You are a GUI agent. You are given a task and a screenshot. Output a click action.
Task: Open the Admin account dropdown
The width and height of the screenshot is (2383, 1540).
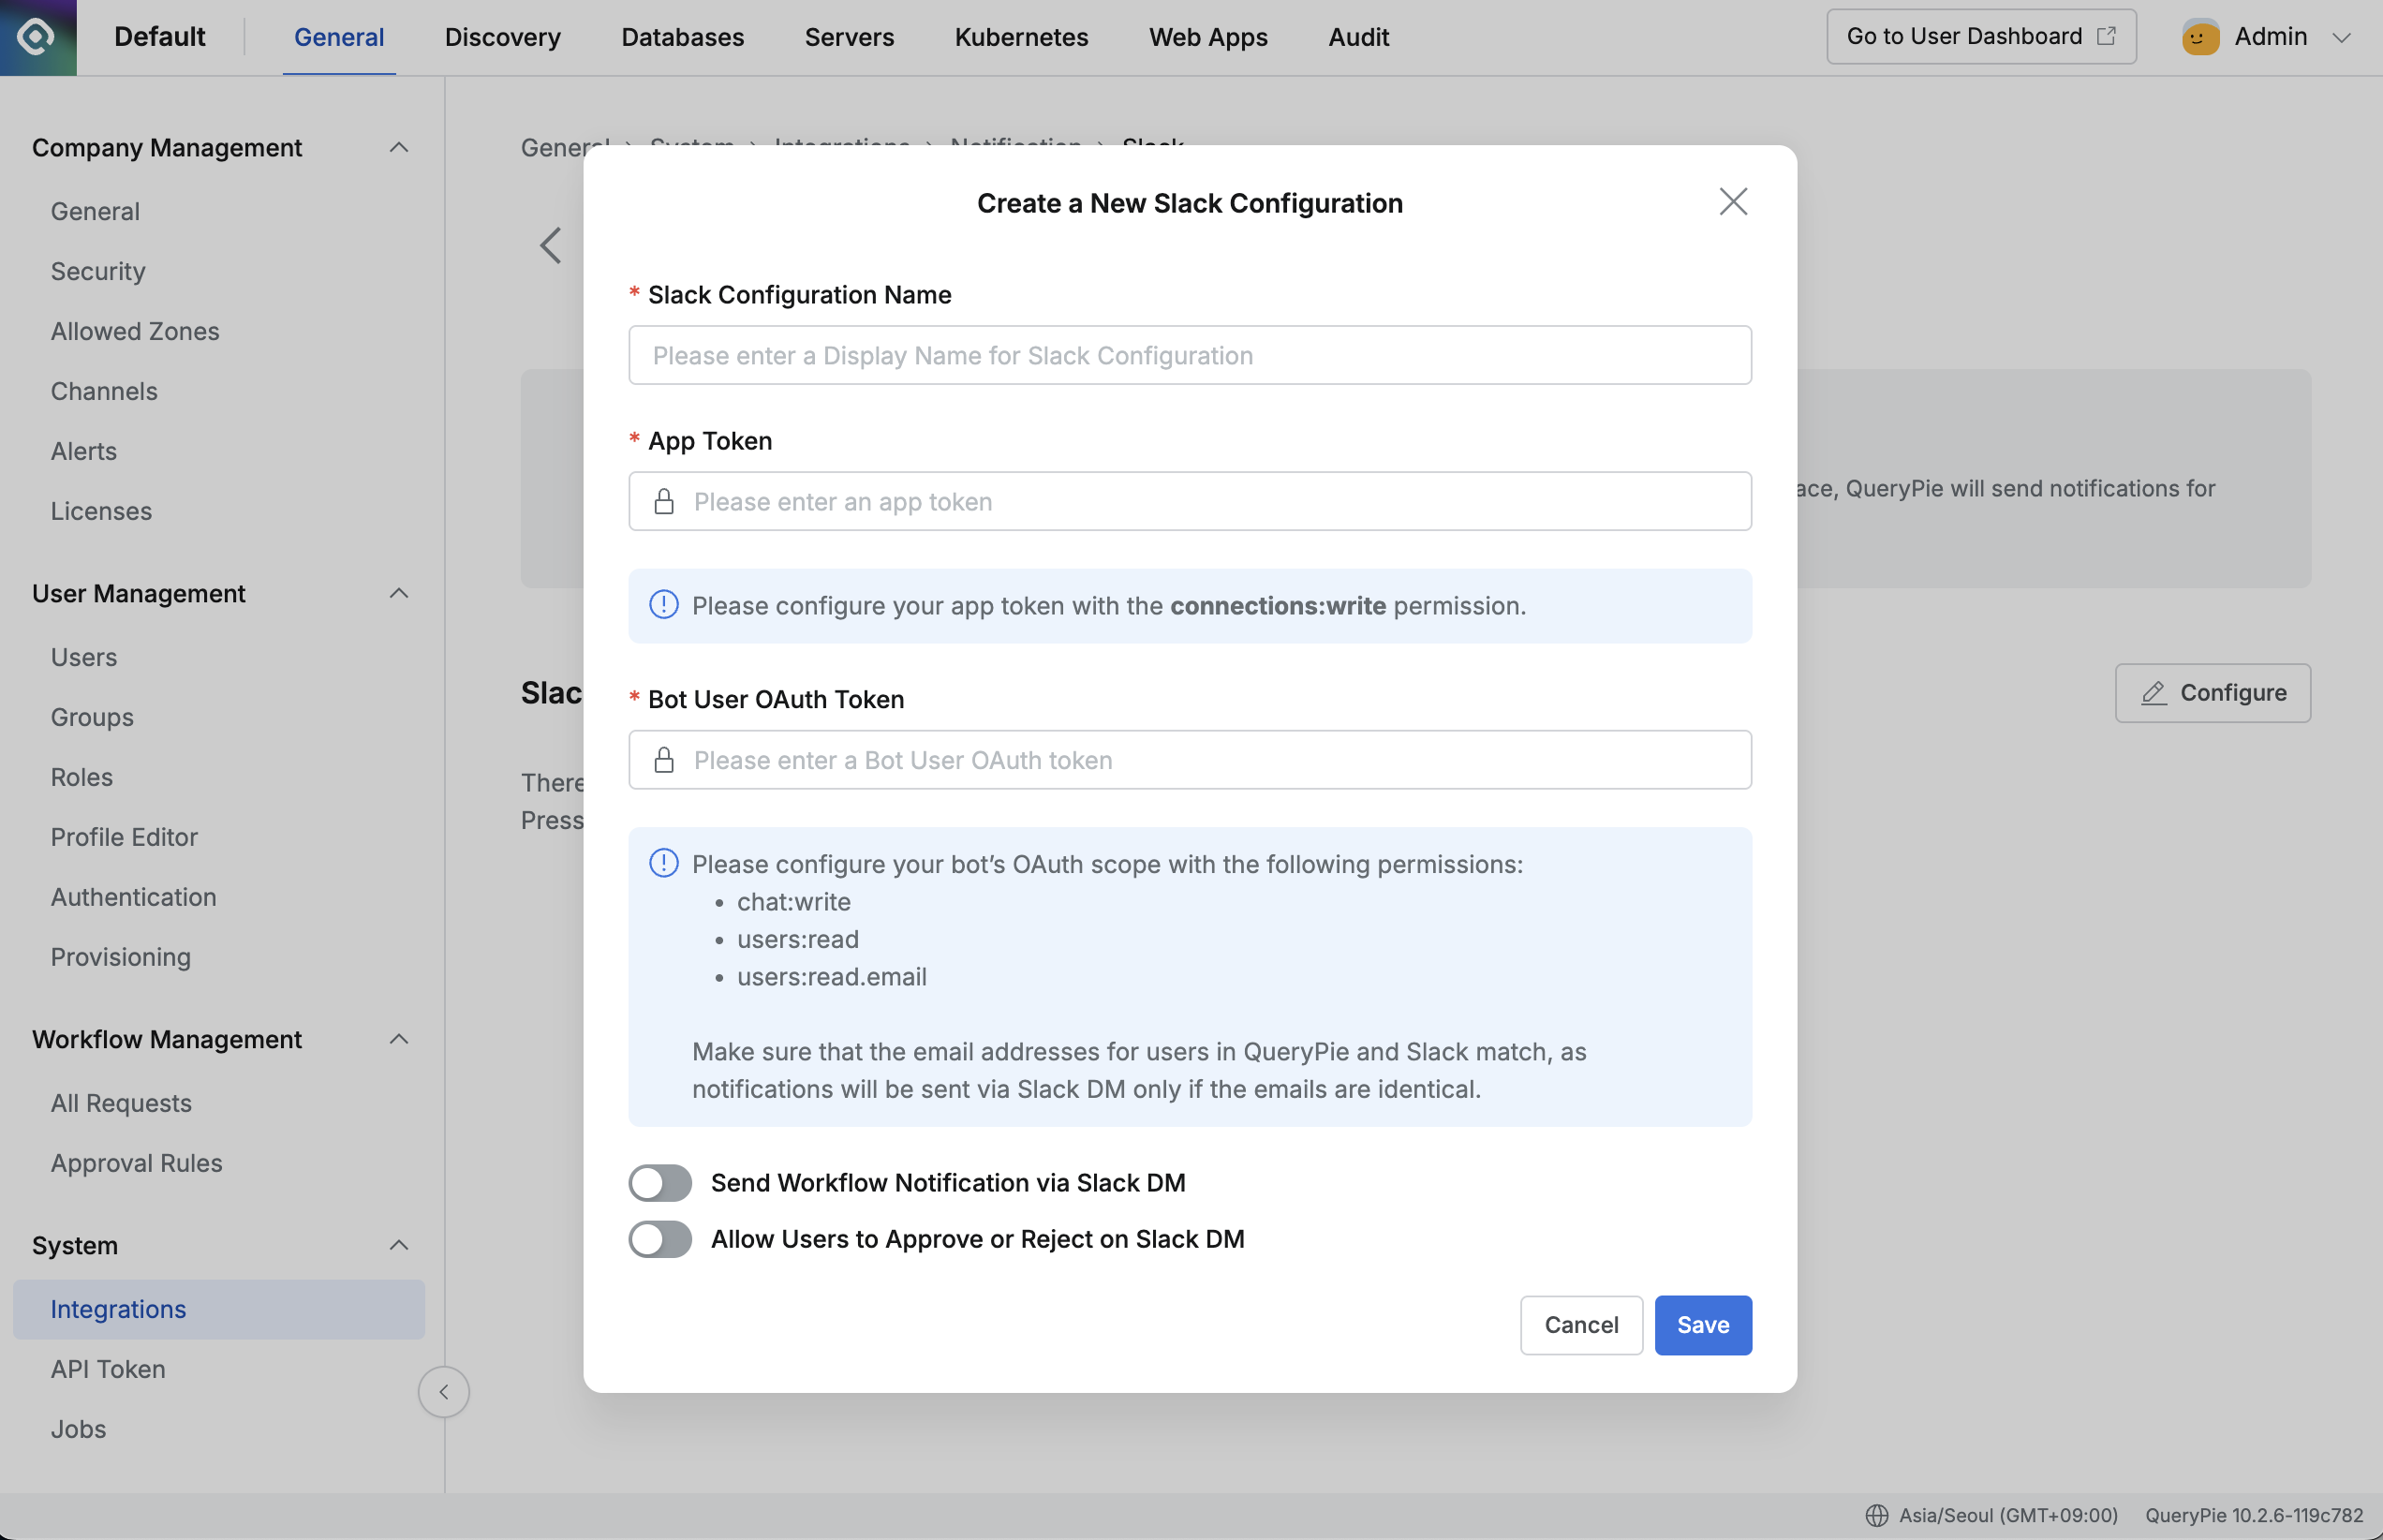coord(2343,37)
